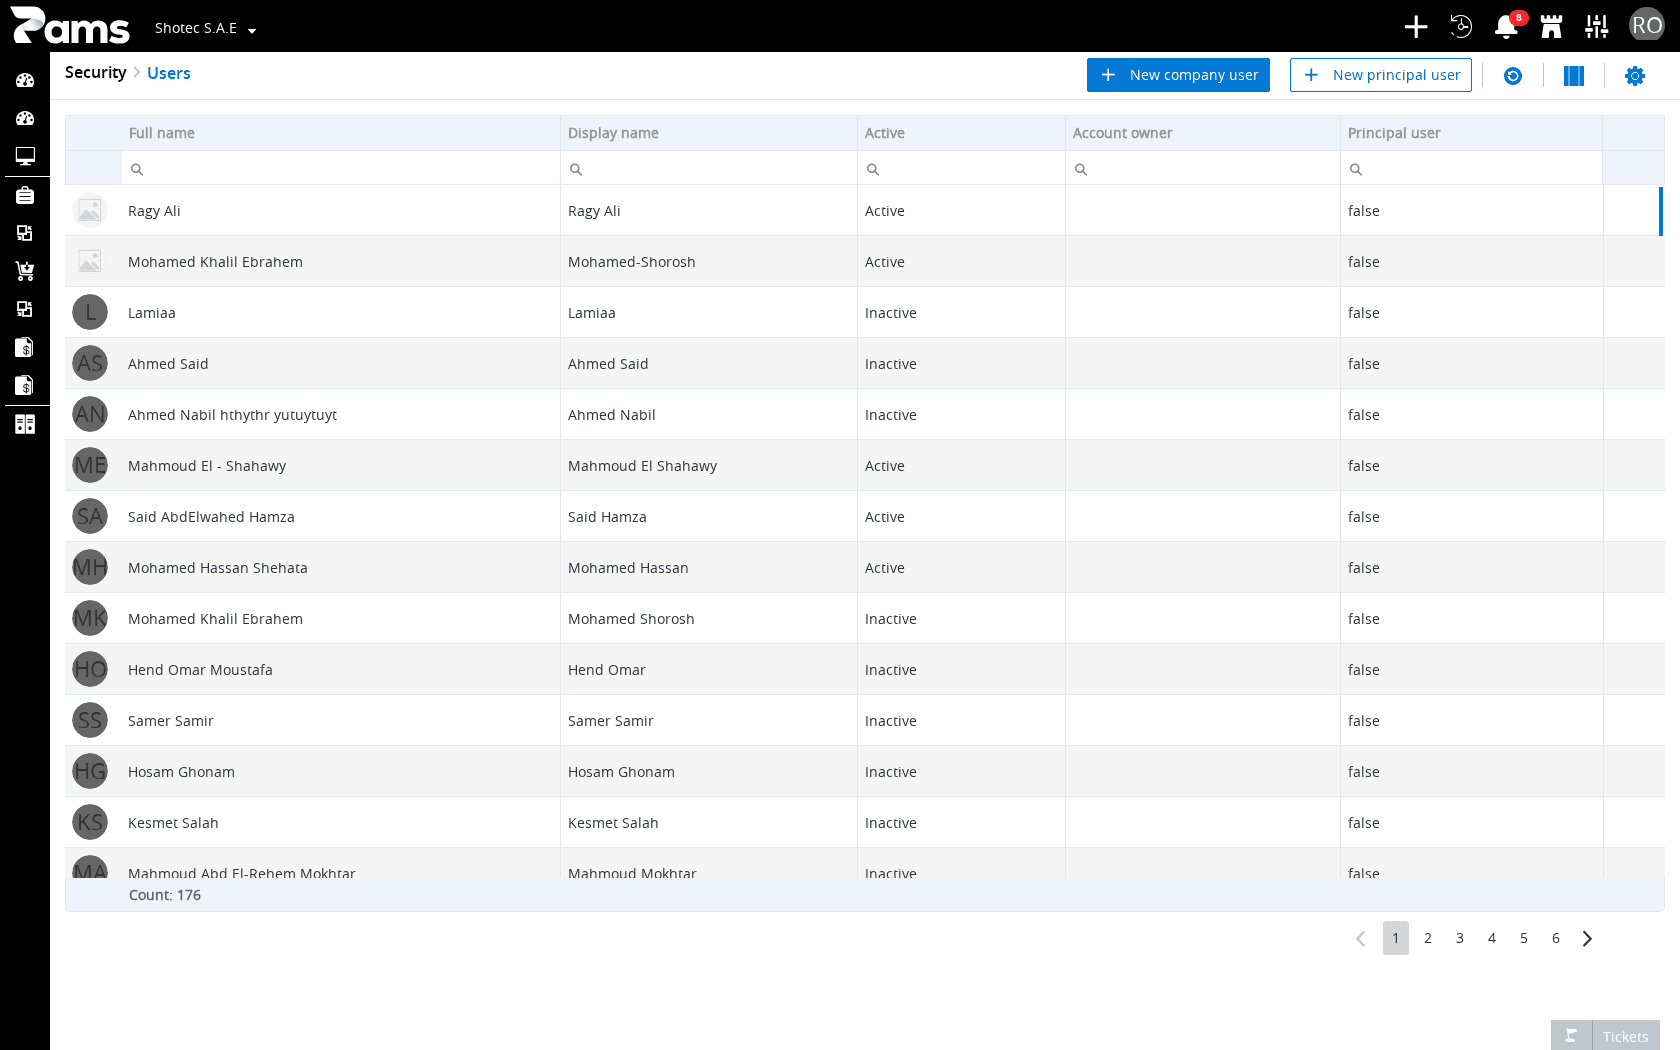The image size is (1680, 1050).
Task: Go to page 5
Action: [x=1524, y=938]
